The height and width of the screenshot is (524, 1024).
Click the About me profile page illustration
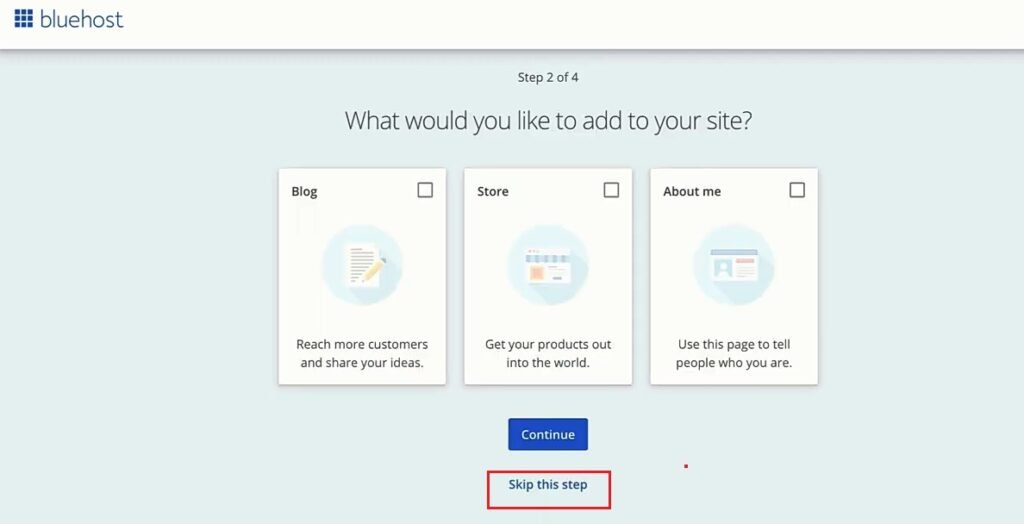tap(733, 265)
